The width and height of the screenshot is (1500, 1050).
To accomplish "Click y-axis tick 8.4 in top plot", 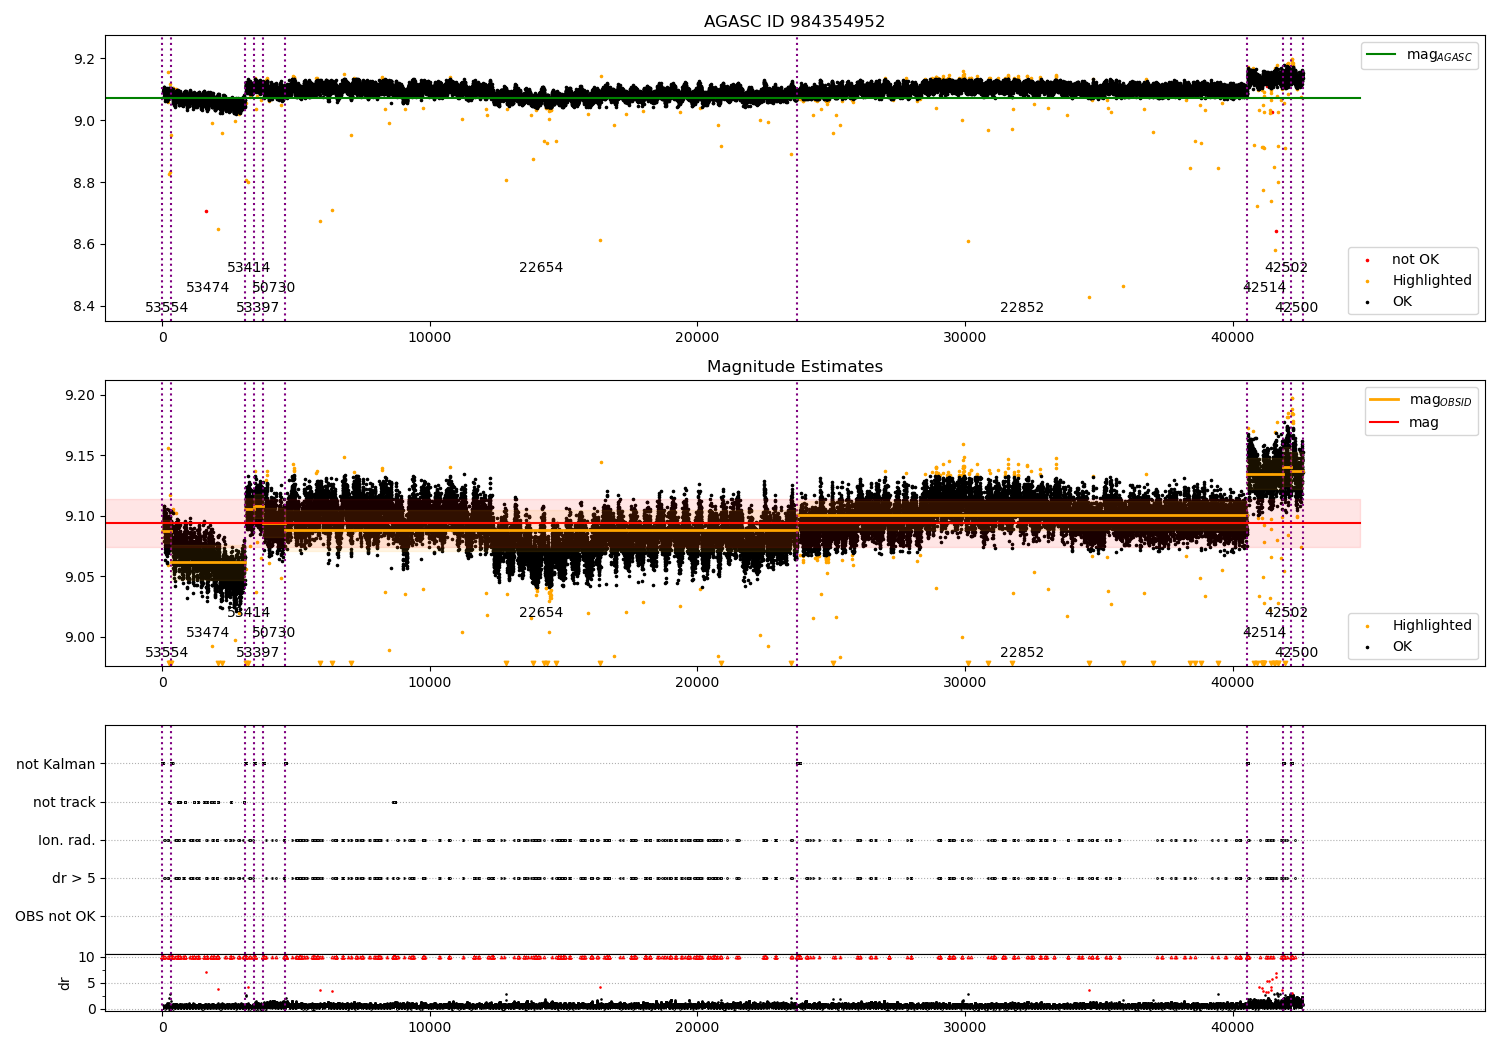I will (x=84, y=307).
